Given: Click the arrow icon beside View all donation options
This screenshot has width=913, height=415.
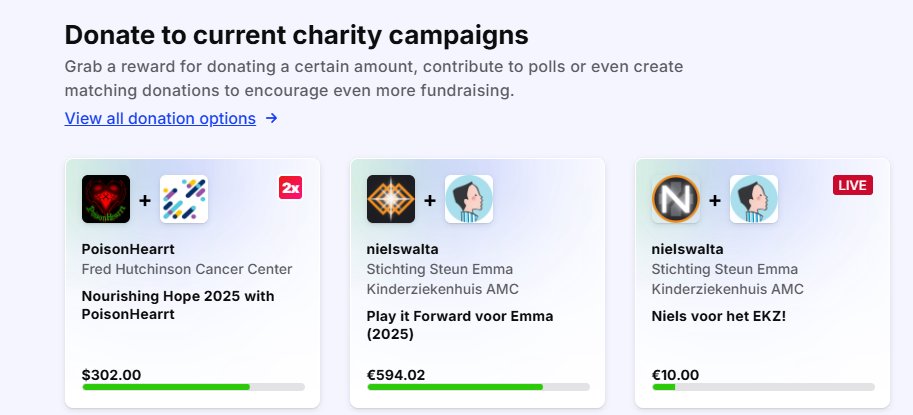Looking at the screenshot, I should [271, 118].
